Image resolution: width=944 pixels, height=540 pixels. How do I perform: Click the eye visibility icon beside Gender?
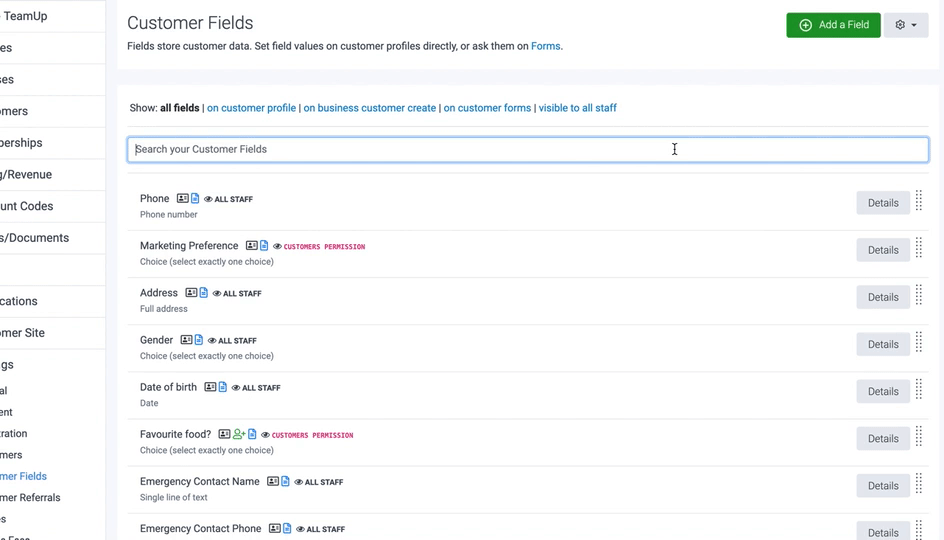pyautogui.click(x=212, y=341)
